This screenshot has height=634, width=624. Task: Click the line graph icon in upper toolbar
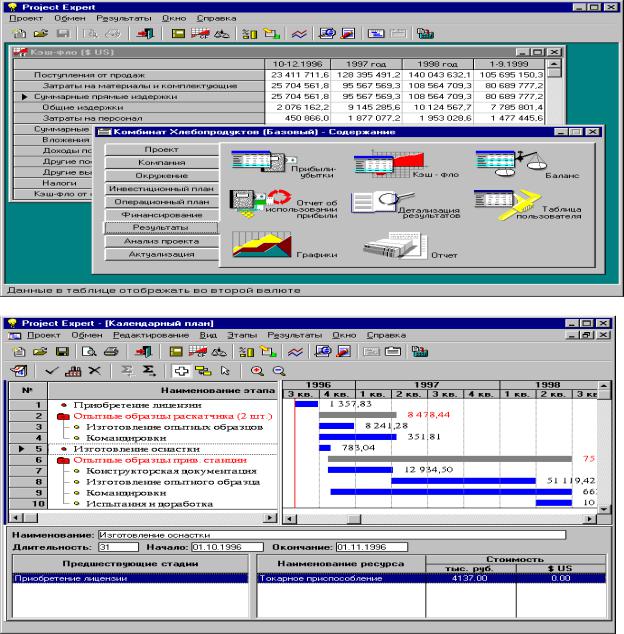(299, 34)
